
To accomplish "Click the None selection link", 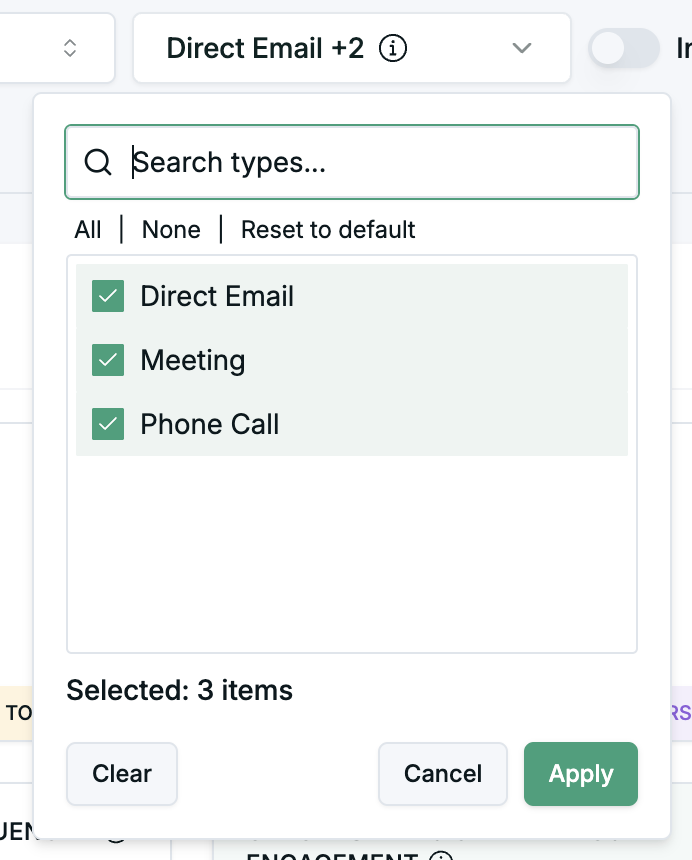I will (171, 230).
